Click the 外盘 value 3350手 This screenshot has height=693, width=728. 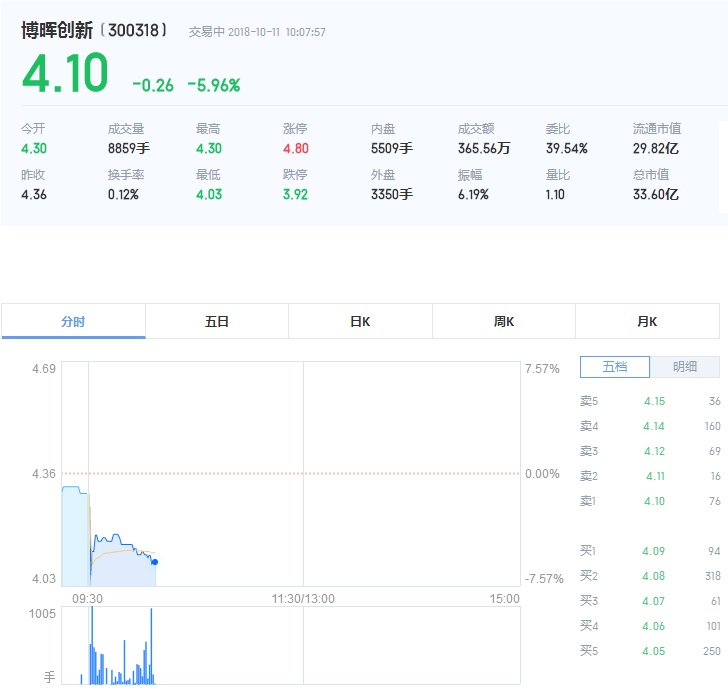[x=392, y=194]
